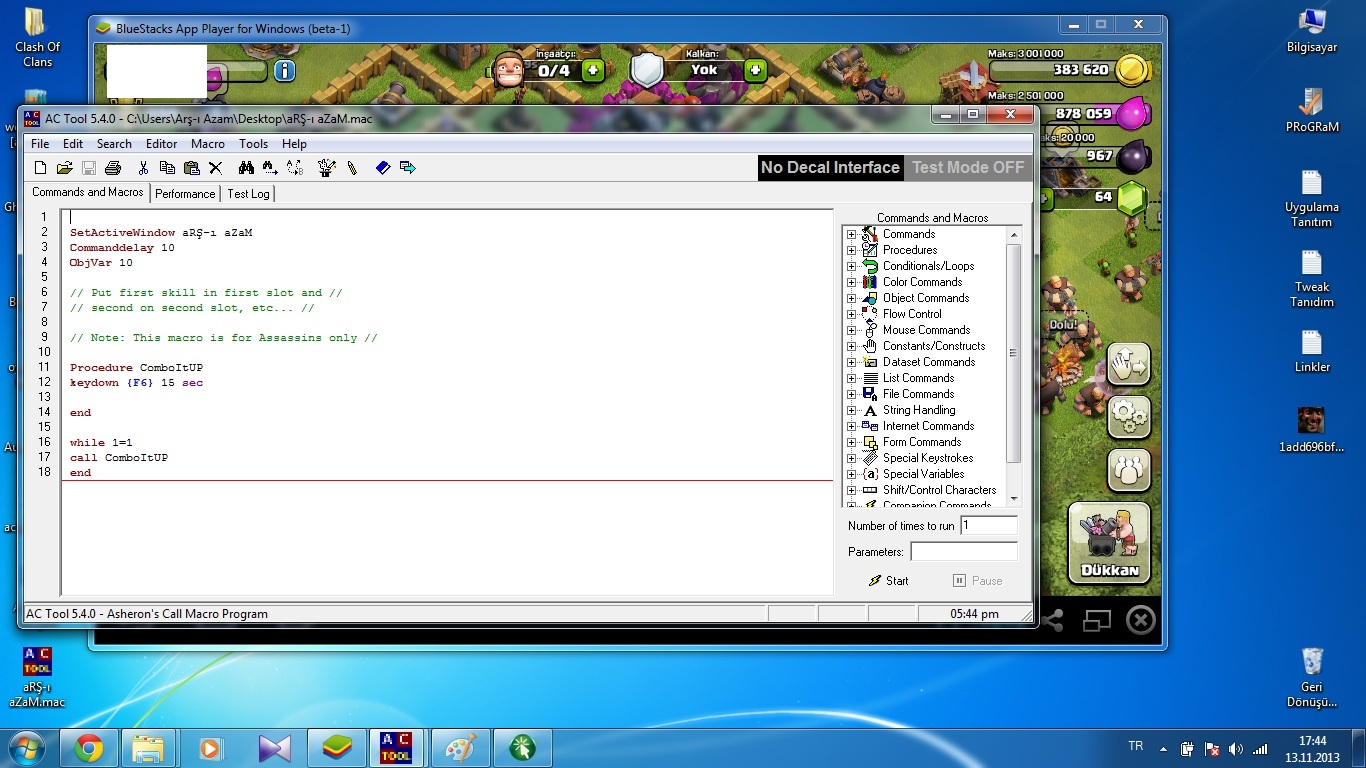Open the File menu

(x=40, y=144)
